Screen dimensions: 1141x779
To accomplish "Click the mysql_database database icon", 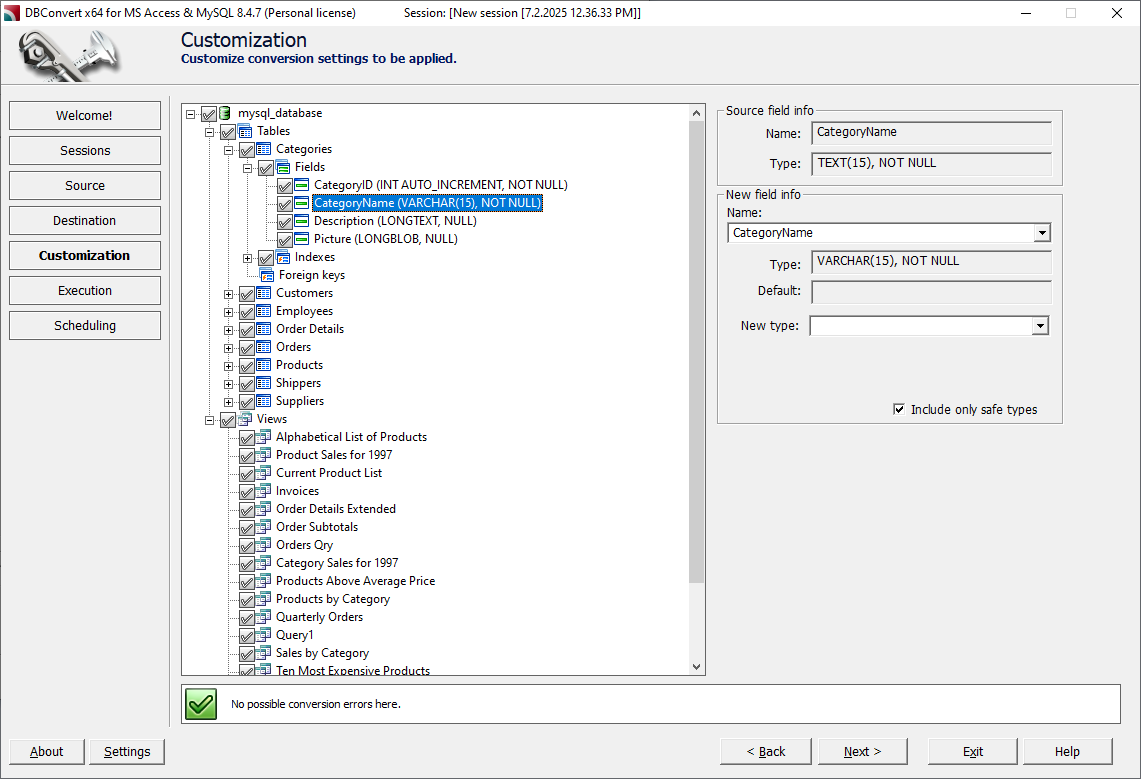I will click(225, 113).
